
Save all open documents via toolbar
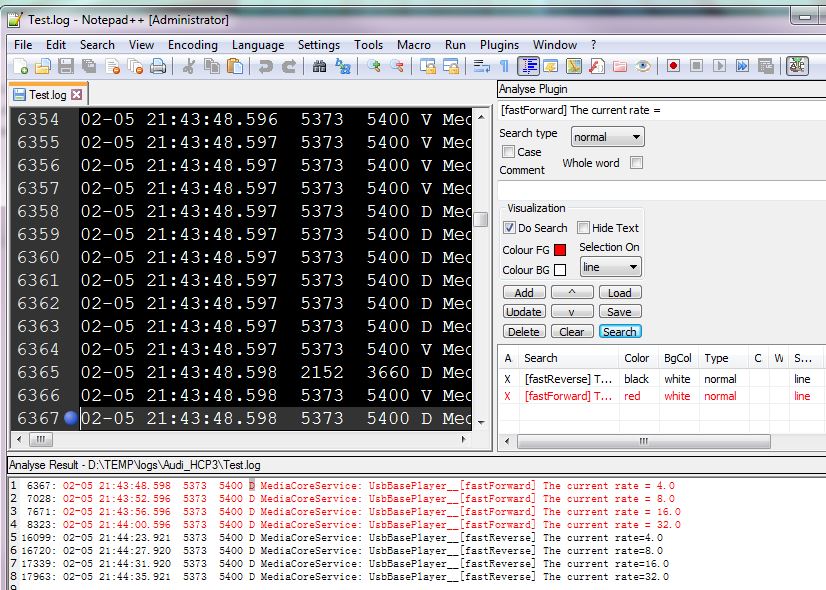click(90, 65)
